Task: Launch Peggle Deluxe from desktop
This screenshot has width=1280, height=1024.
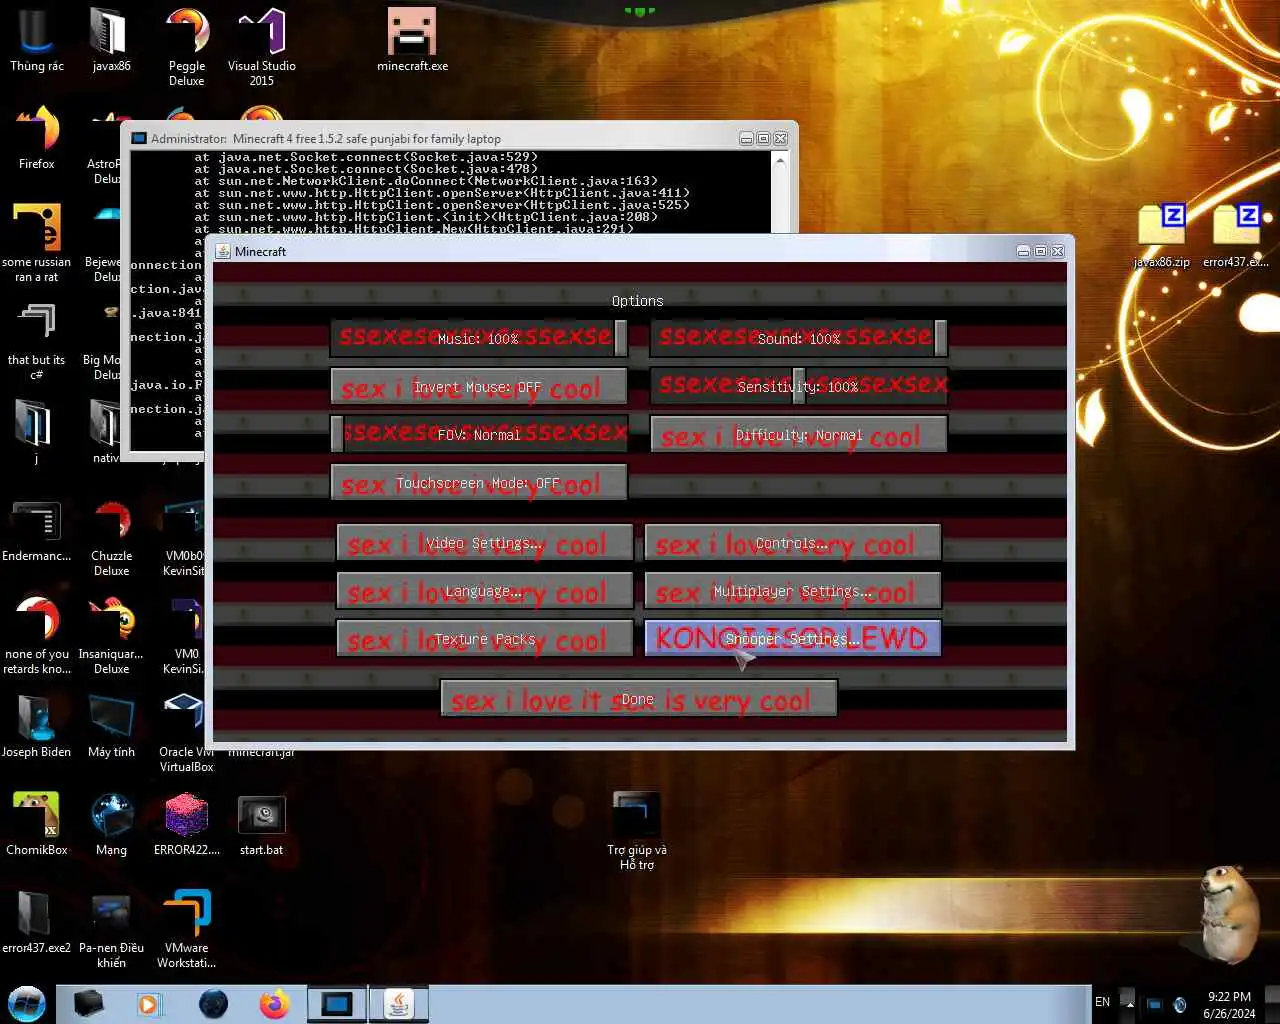Action: (186, 46)
